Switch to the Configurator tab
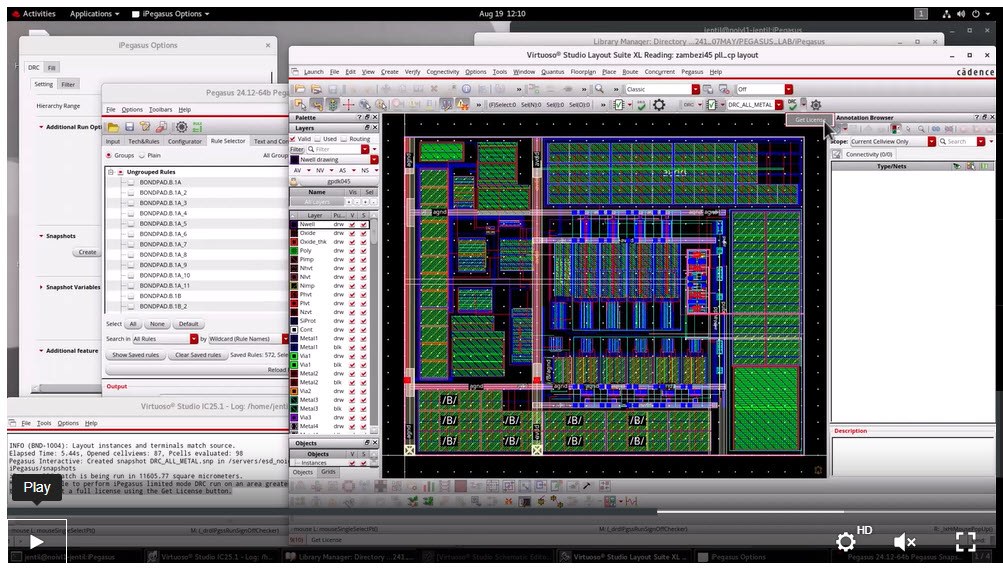1003x568 pixels. click(x=185, y=141)
